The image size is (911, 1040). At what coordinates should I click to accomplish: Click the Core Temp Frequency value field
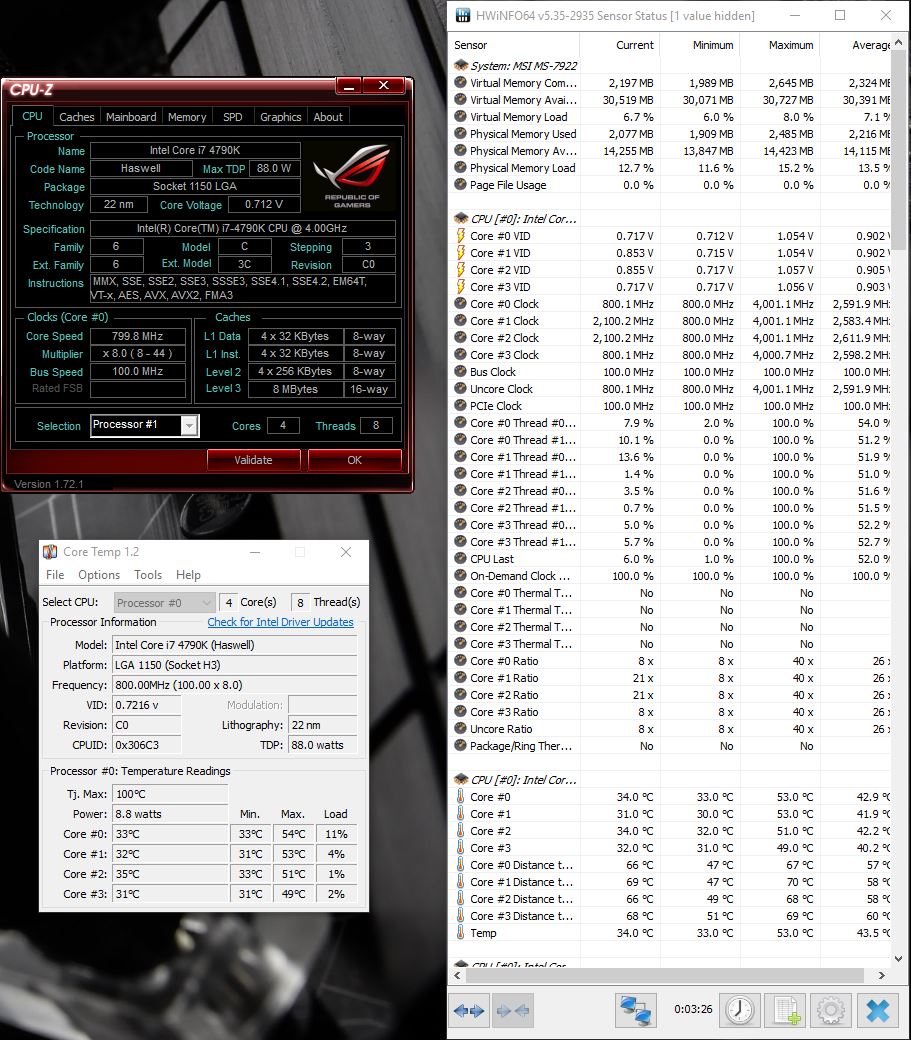click(x=235, y=685)
